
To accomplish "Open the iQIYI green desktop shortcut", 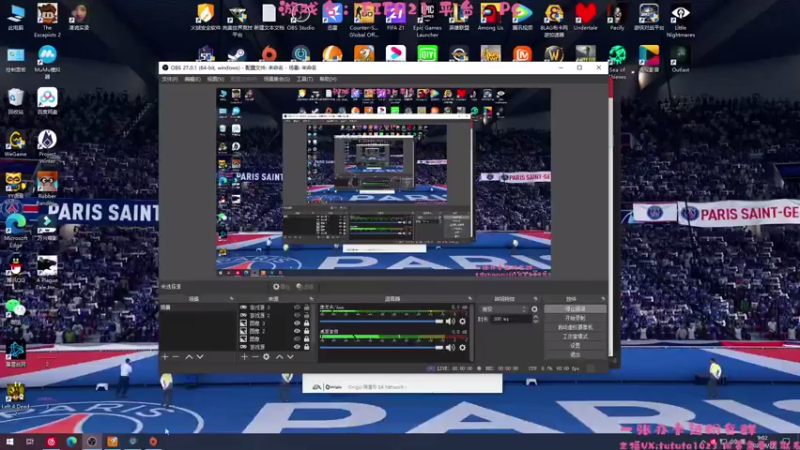I will pos(427,54).
